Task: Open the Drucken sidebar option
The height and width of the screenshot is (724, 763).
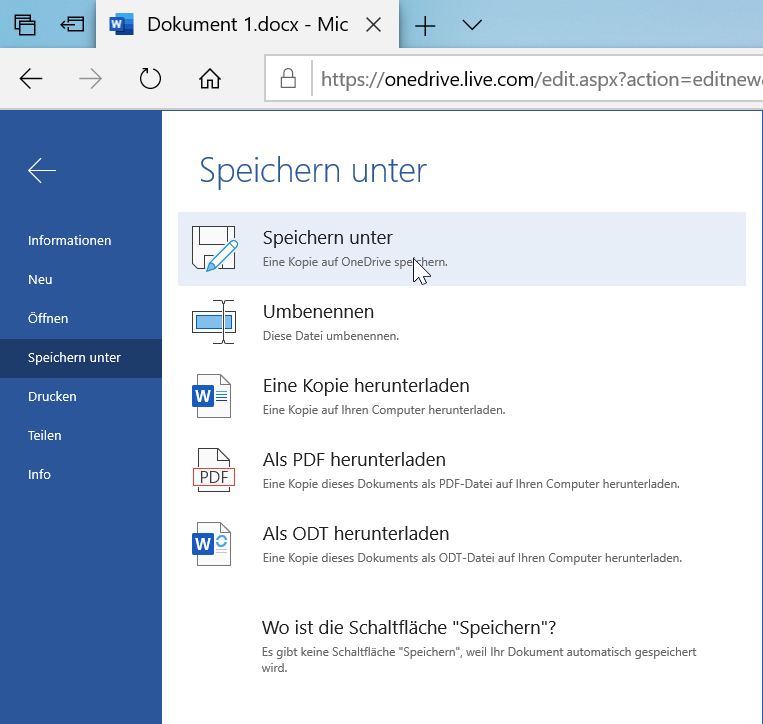Action: click(x=52, y=397)
